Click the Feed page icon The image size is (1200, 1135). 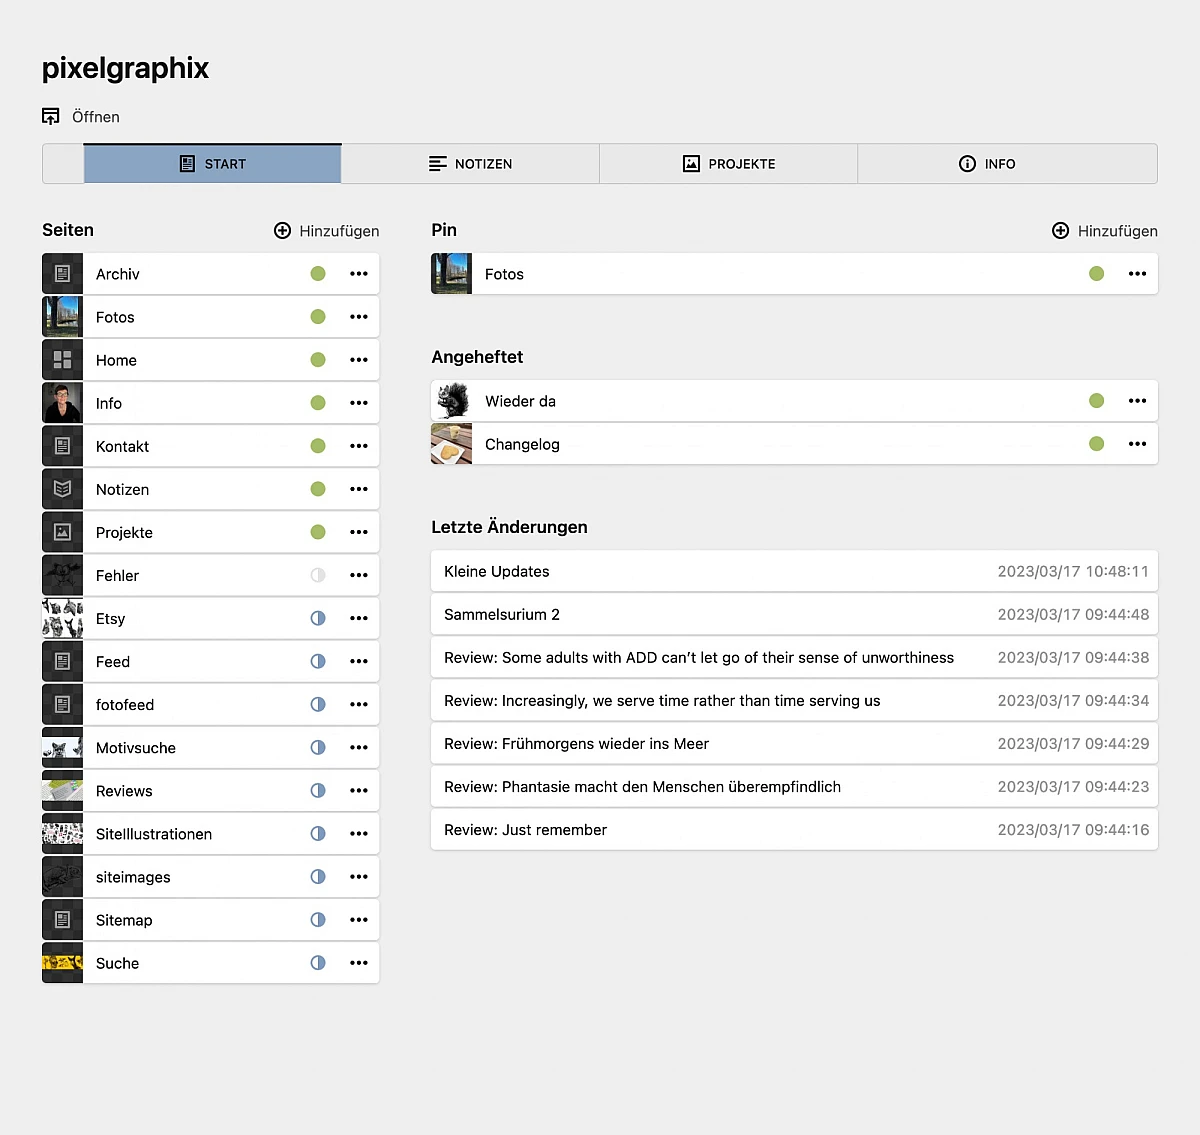[x=62, y=661]
